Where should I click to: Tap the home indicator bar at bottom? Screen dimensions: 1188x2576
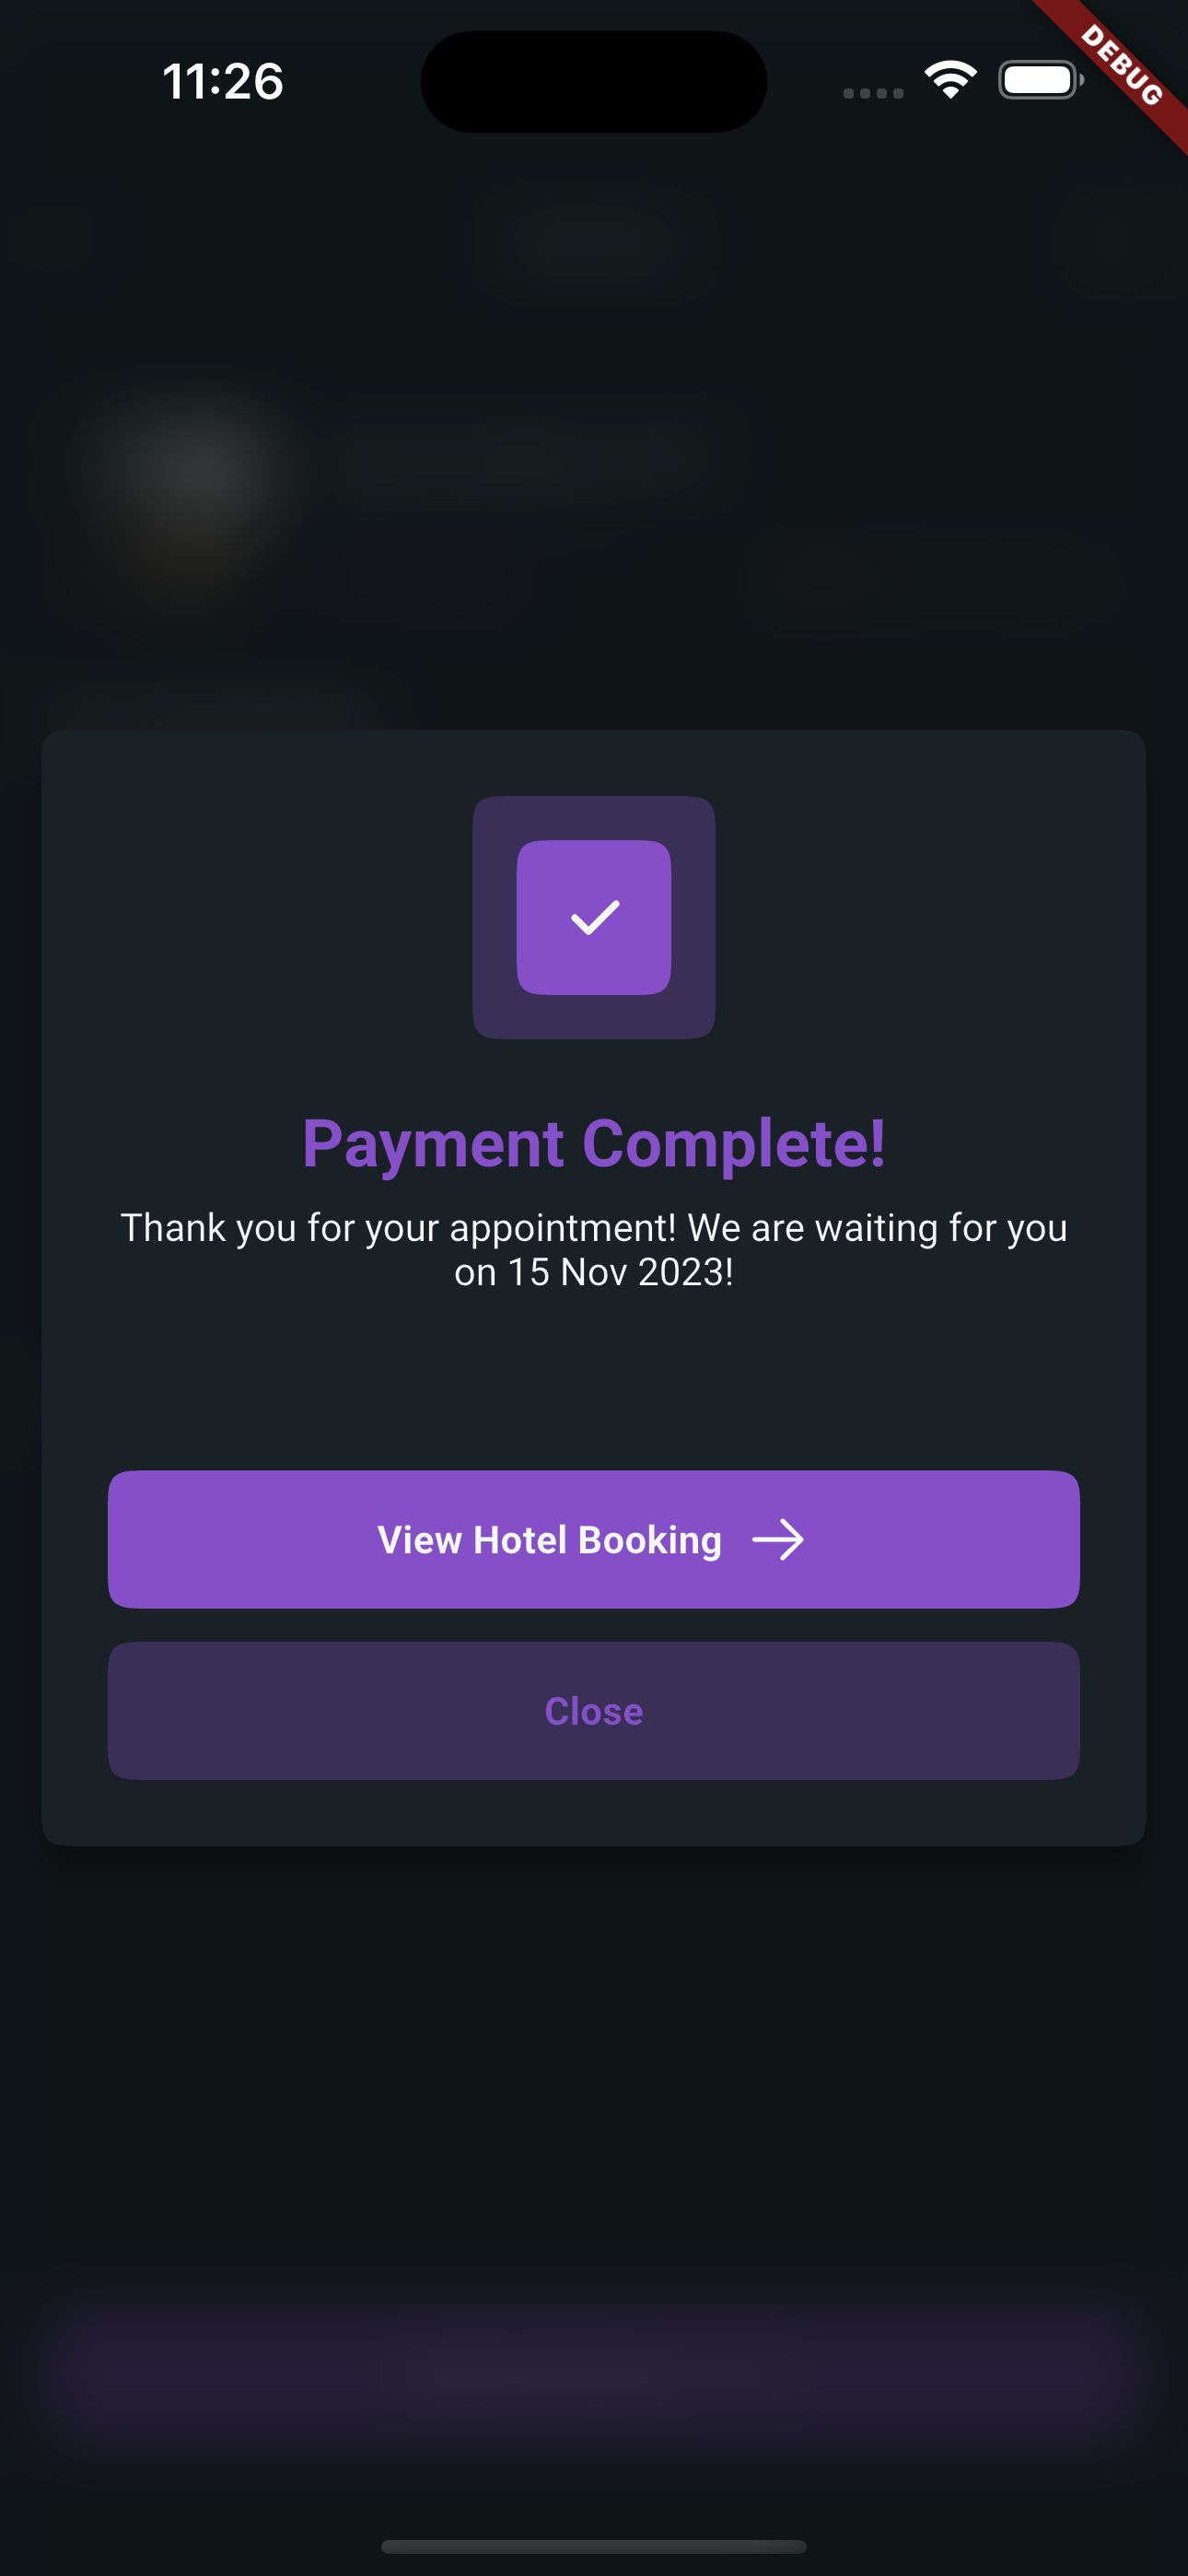tap(594, 2545)
